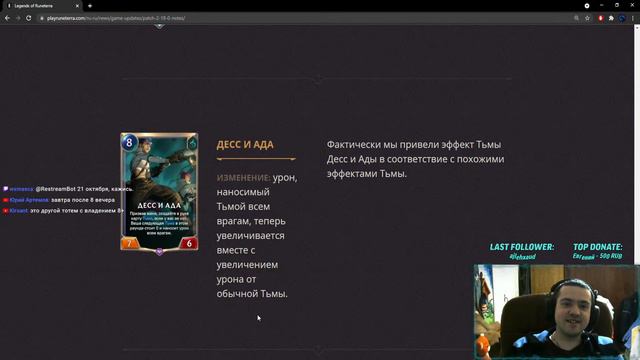Open the red shield ad-blocker extension
The width and height of the screenshot is (640, 360).
(600, 18)
